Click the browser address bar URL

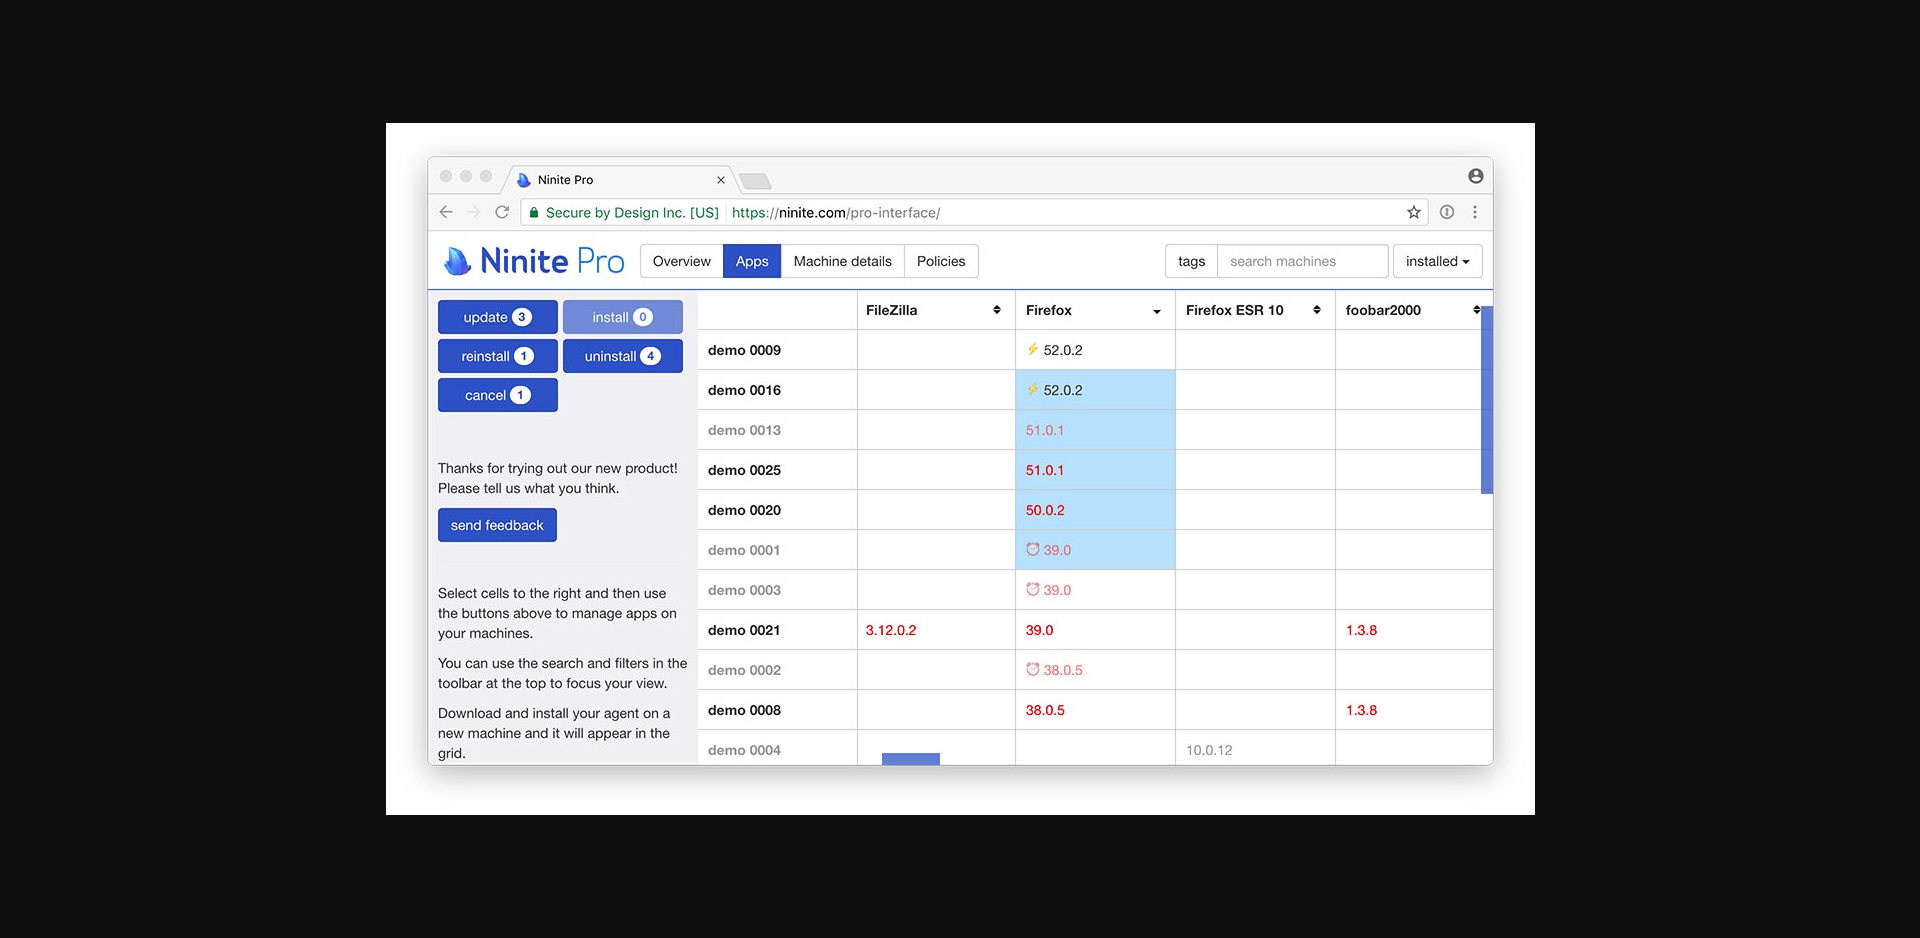click(x=836, y=212)
